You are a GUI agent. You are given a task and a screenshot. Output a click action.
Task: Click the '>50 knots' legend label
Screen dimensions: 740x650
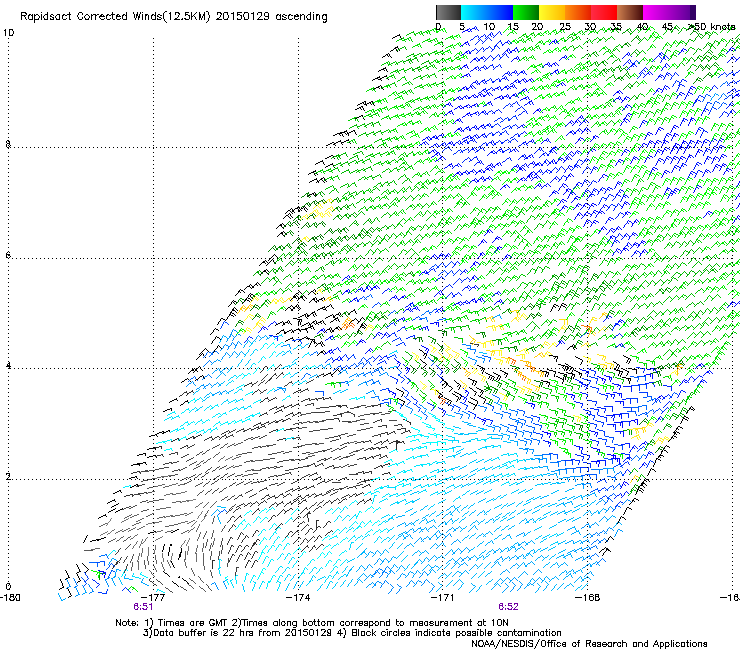point(713,27)
